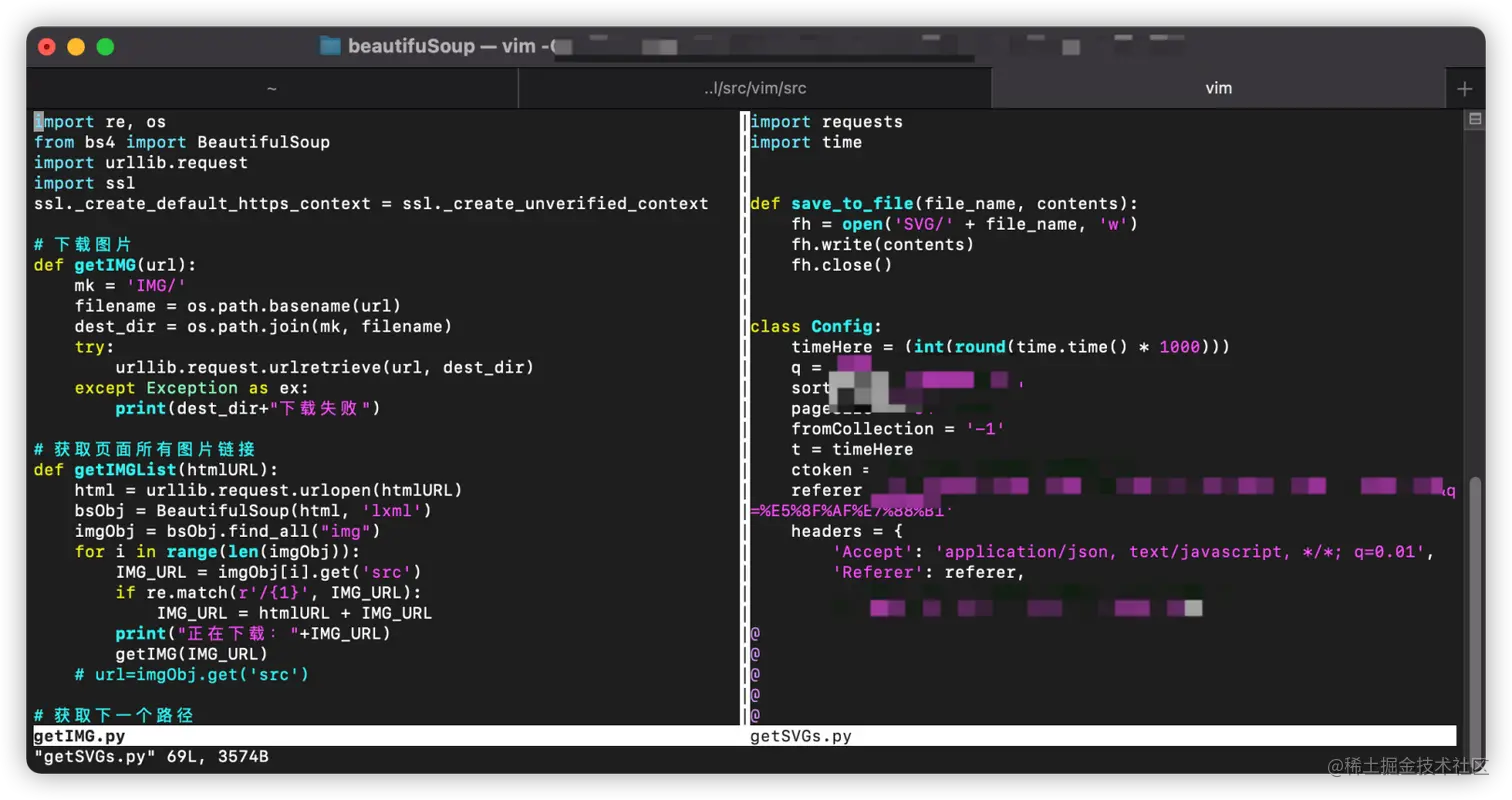This screenshot has height=800, width=1512.
Task: Click the 'Accept': 'application/json' header line
Action: pyautogui.click(x=1134, y=551)
